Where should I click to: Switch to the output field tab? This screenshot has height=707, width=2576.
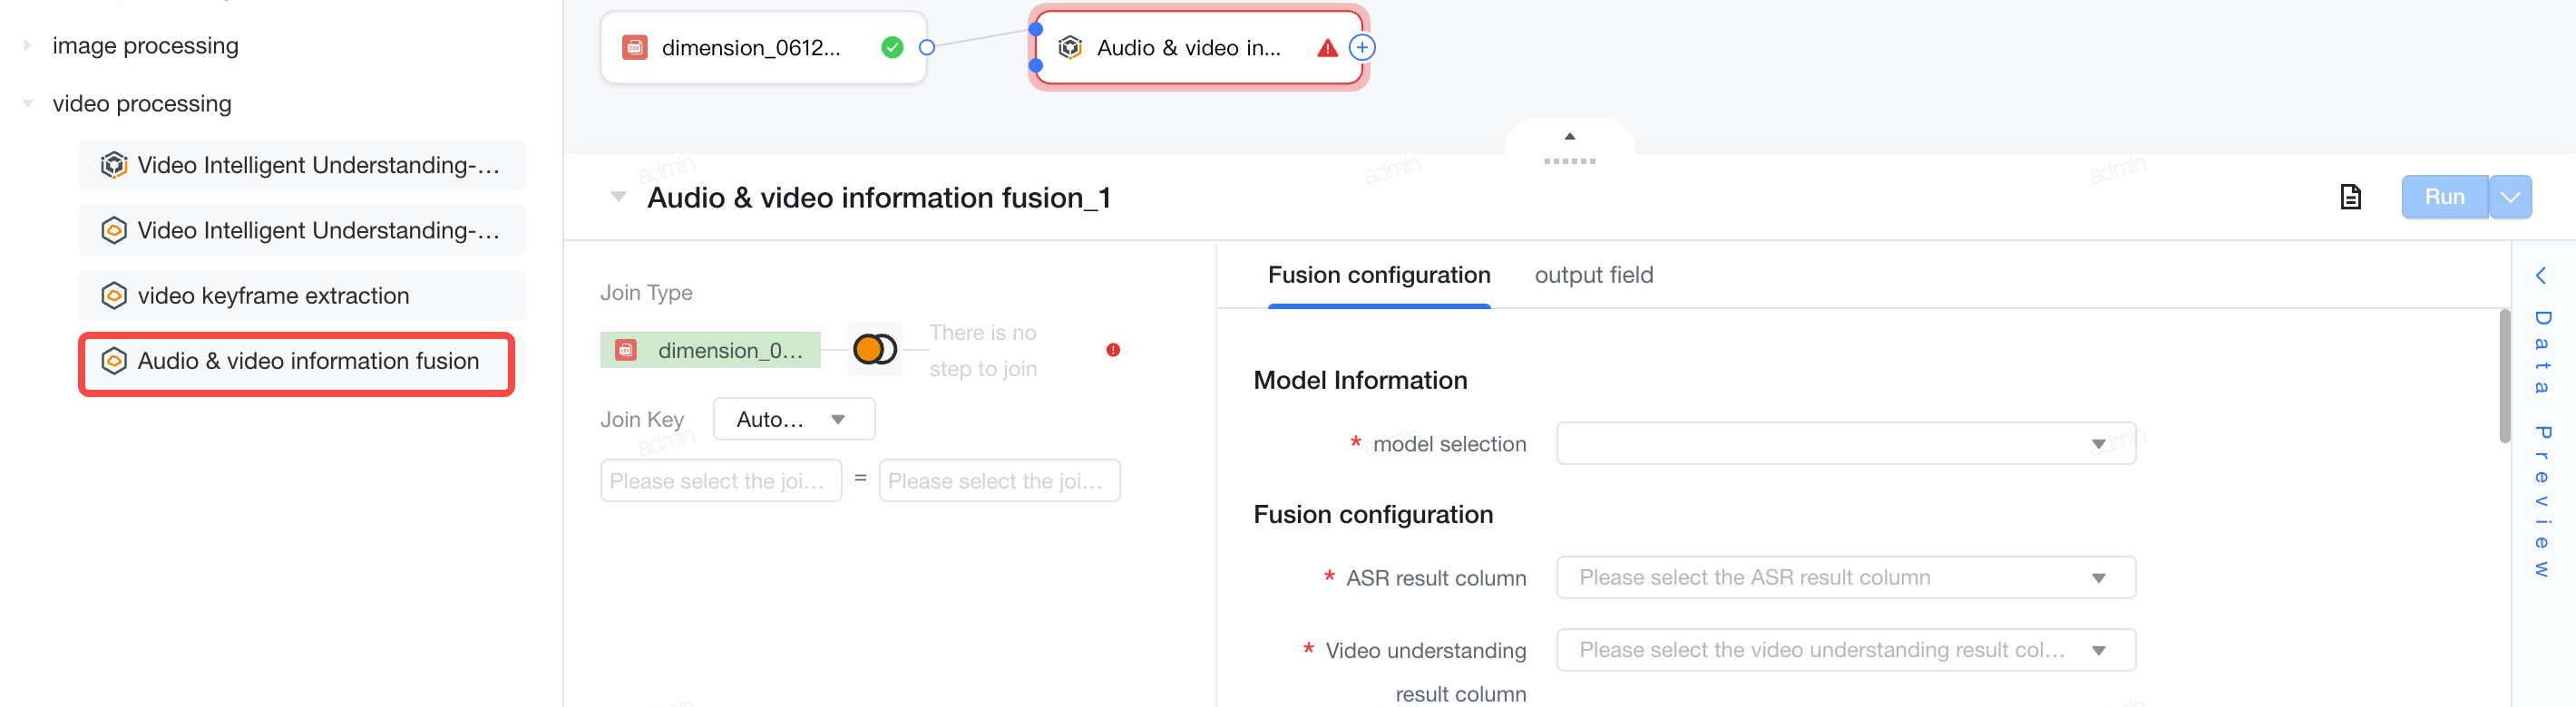tap(1593, 275)
